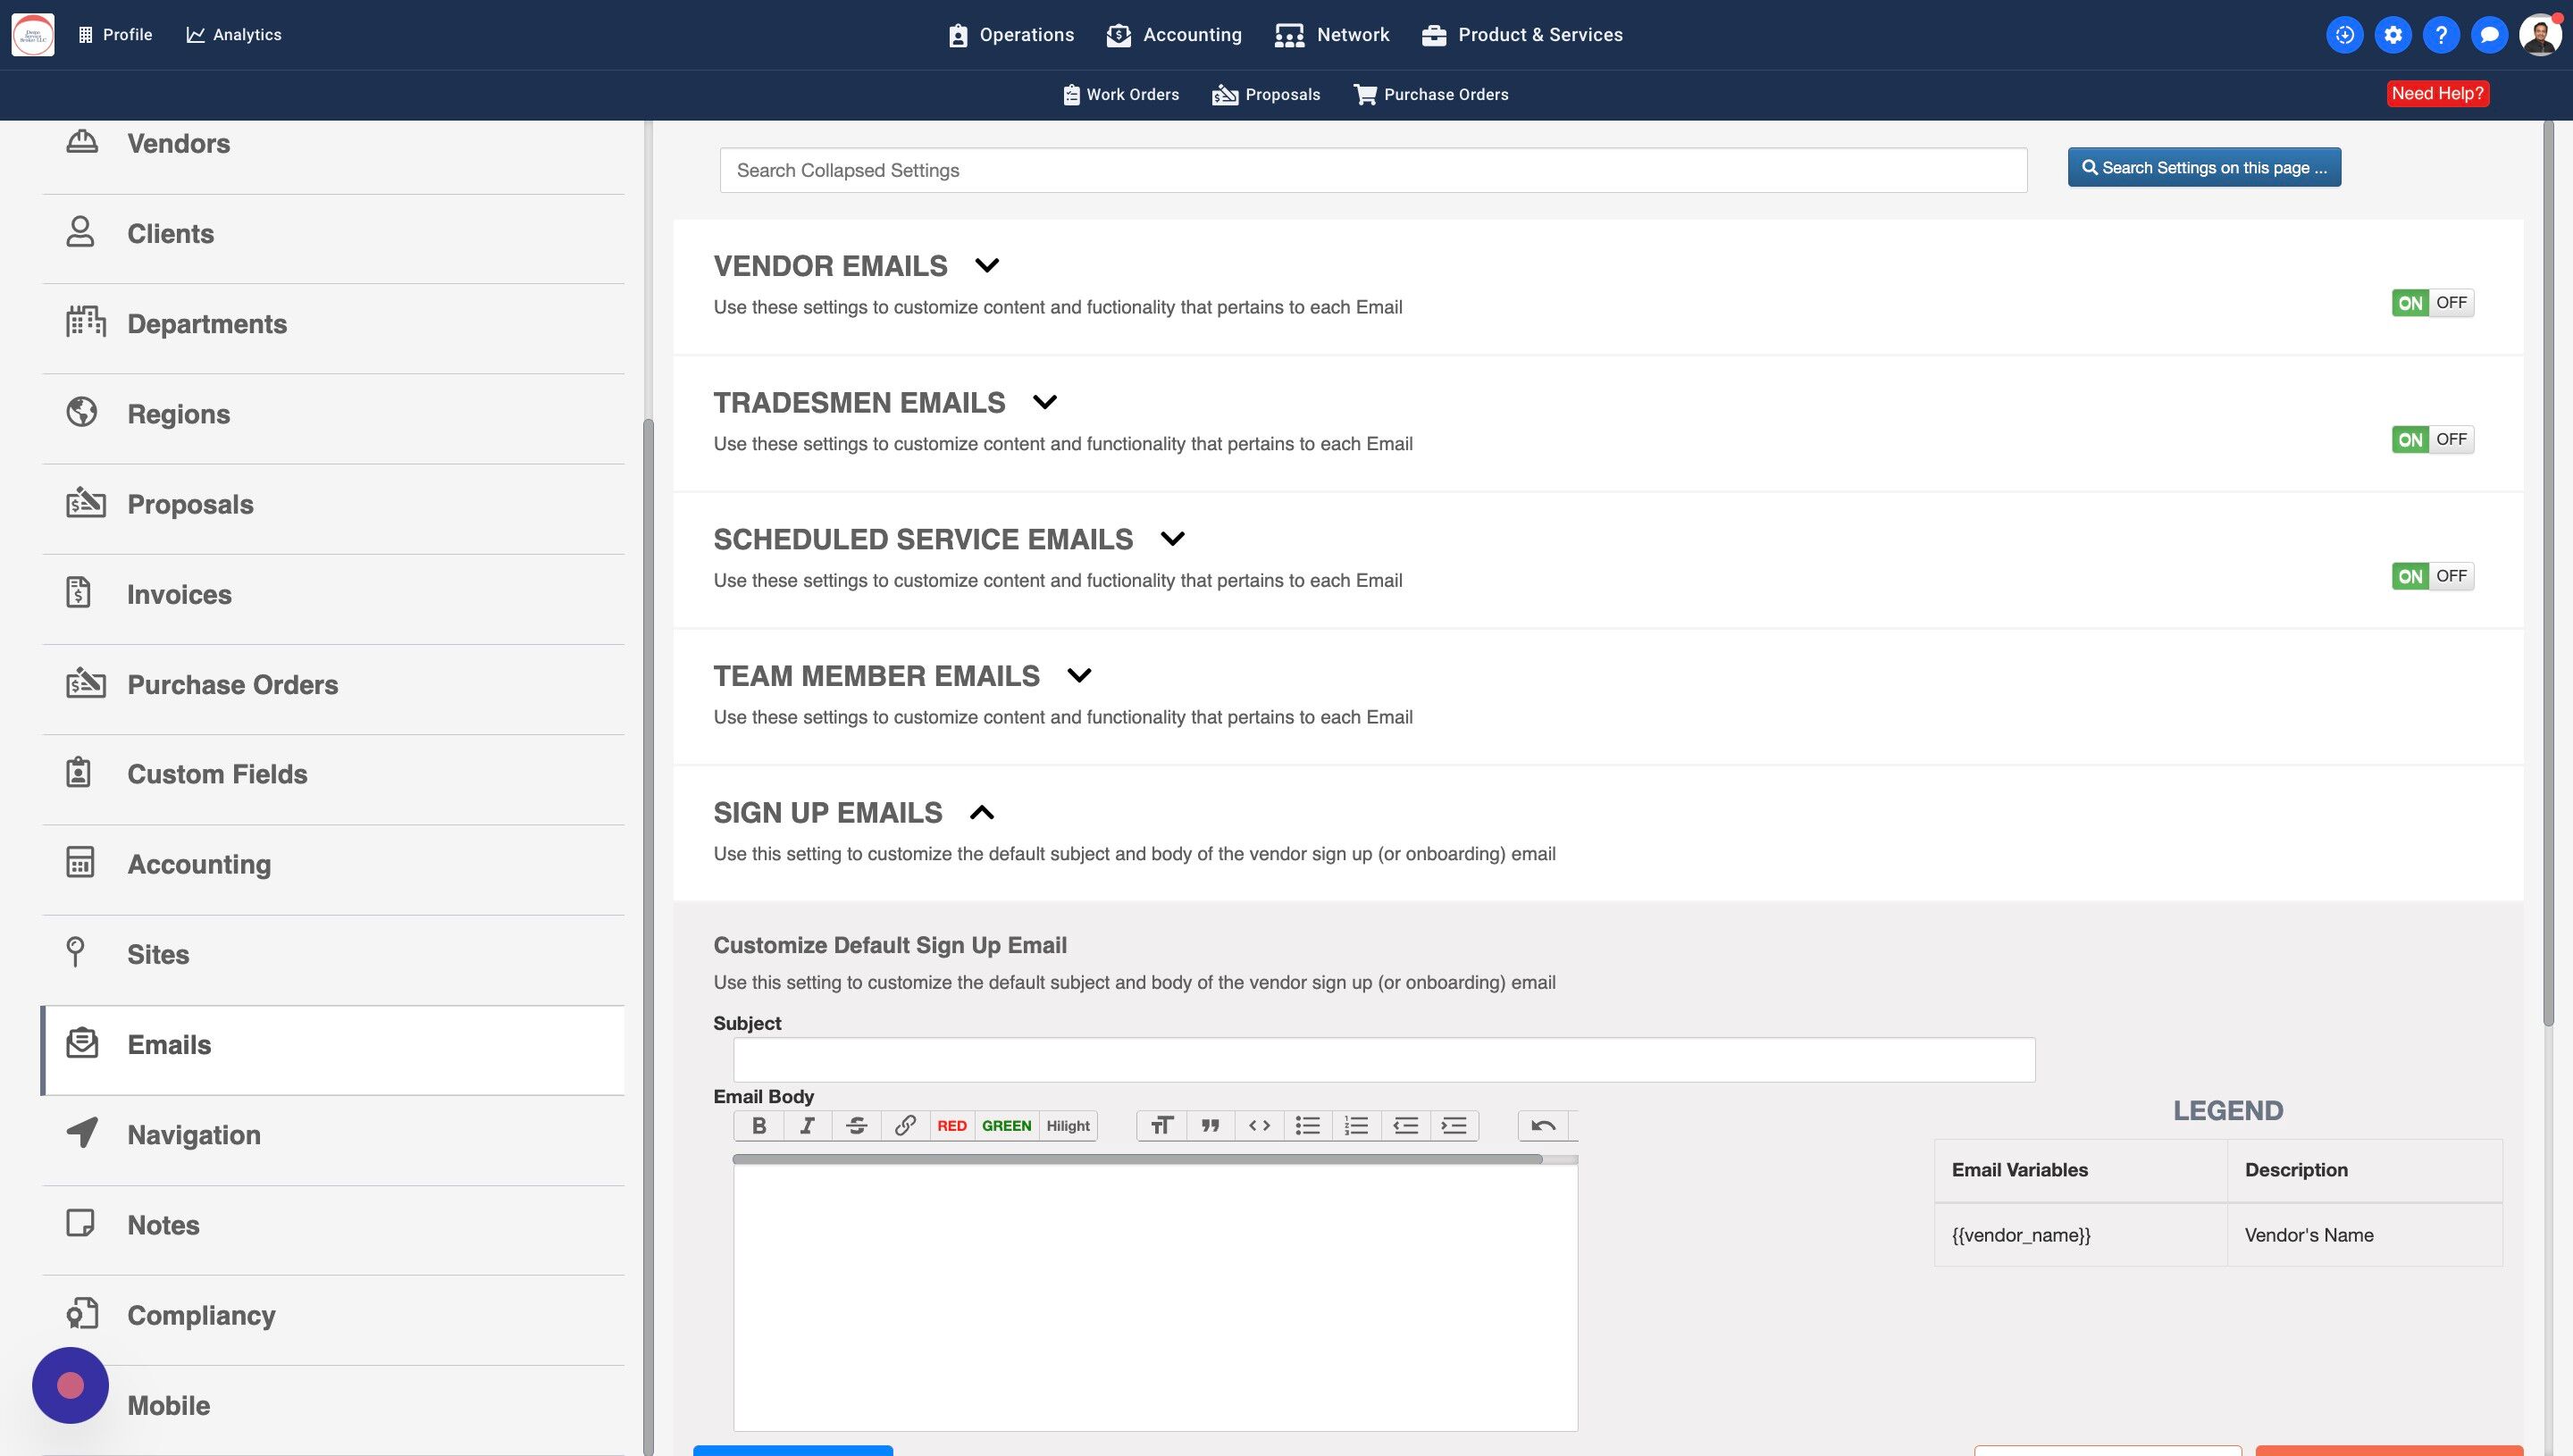Click the blockquote icon in editor
Image resolution: width=2573 pixels, height=1456 pixels.
pyautogui.click(x=1210, y=1126)
